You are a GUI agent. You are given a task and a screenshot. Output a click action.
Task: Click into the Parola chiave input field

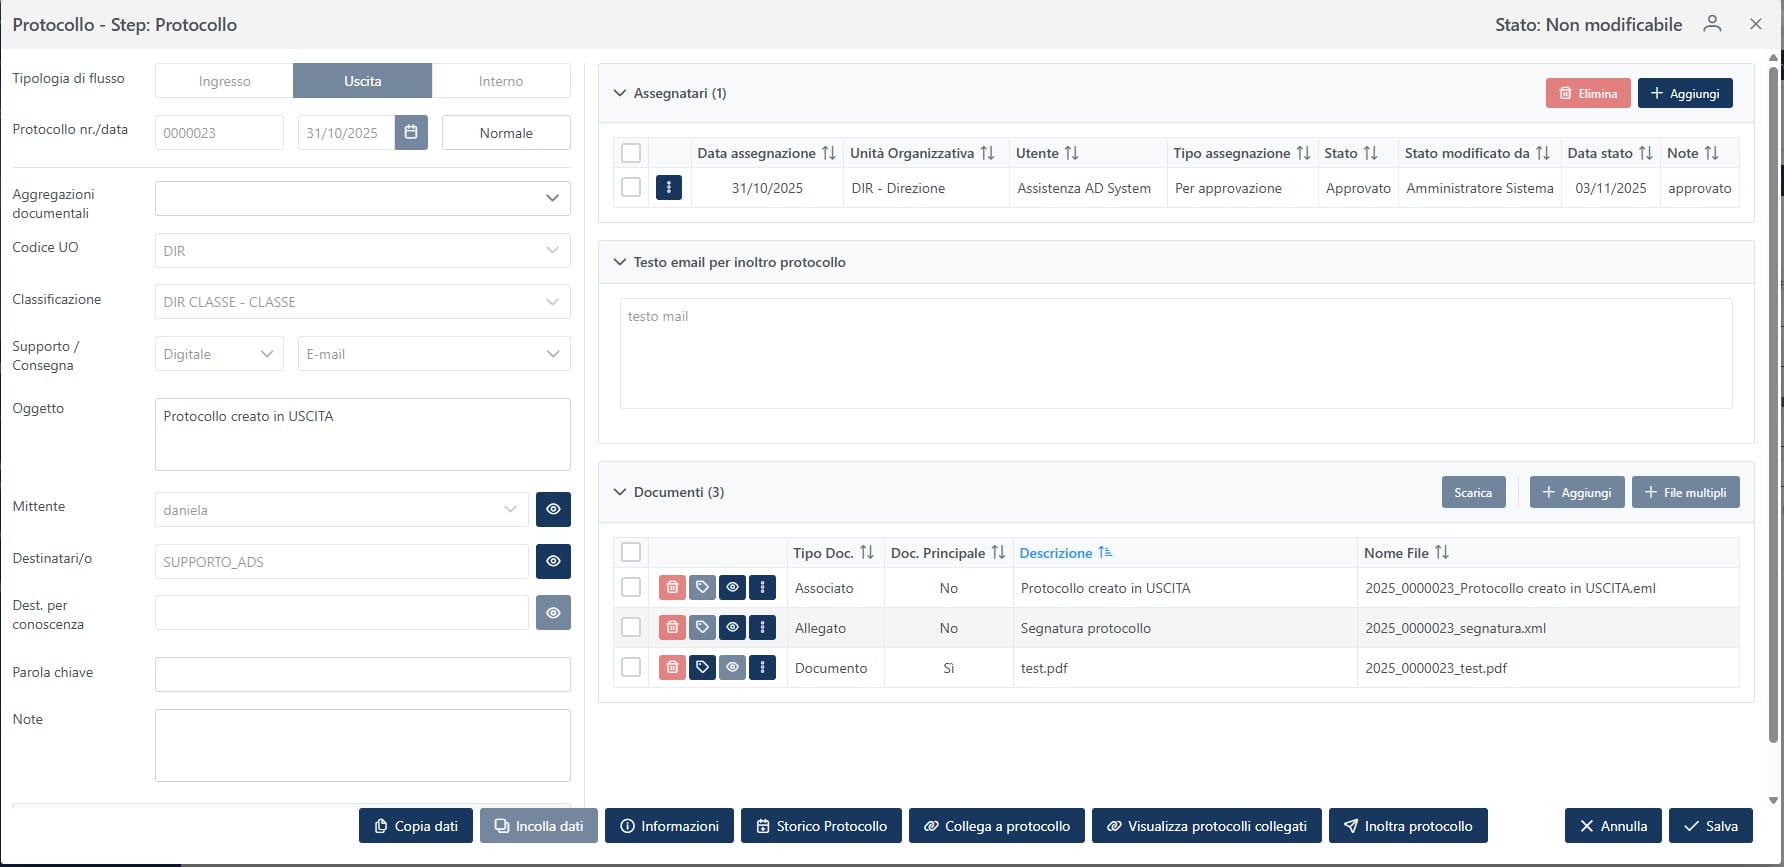(x=362, y=674)
